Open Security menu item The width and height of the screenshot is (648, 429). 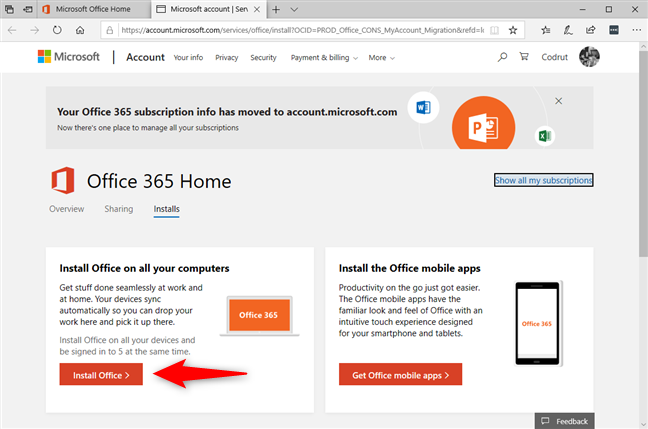tap(263, 57)
